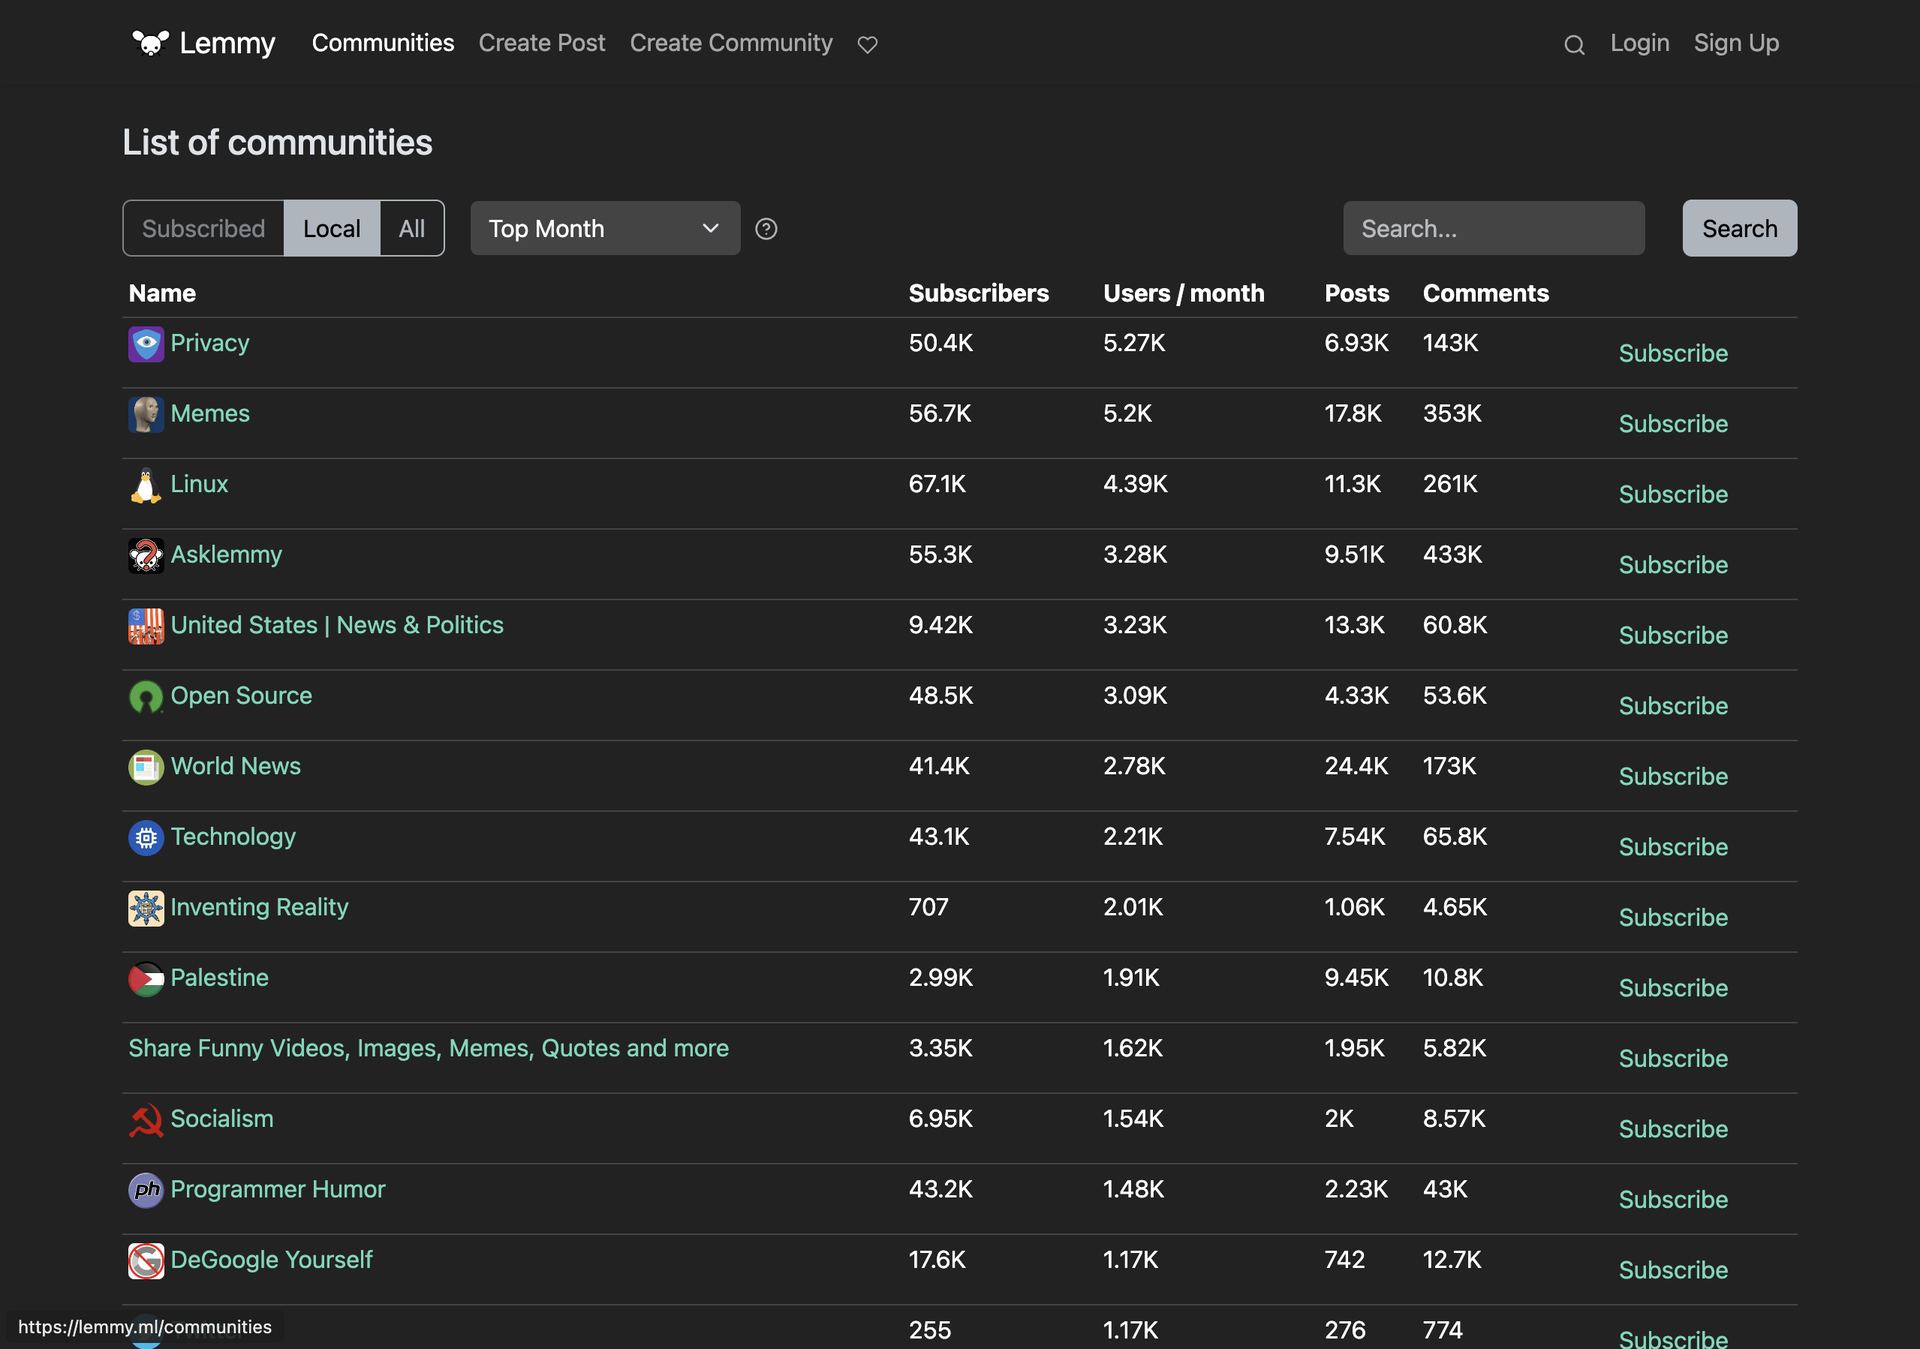Open United States | News & Politics link
This screenshot has width=1920, height=1349.
tap(337, 625)
